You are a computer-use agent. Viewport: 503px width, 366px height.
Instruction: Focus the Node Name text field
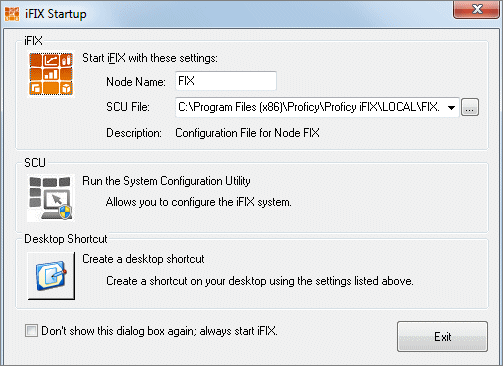(x=226, y=81)
